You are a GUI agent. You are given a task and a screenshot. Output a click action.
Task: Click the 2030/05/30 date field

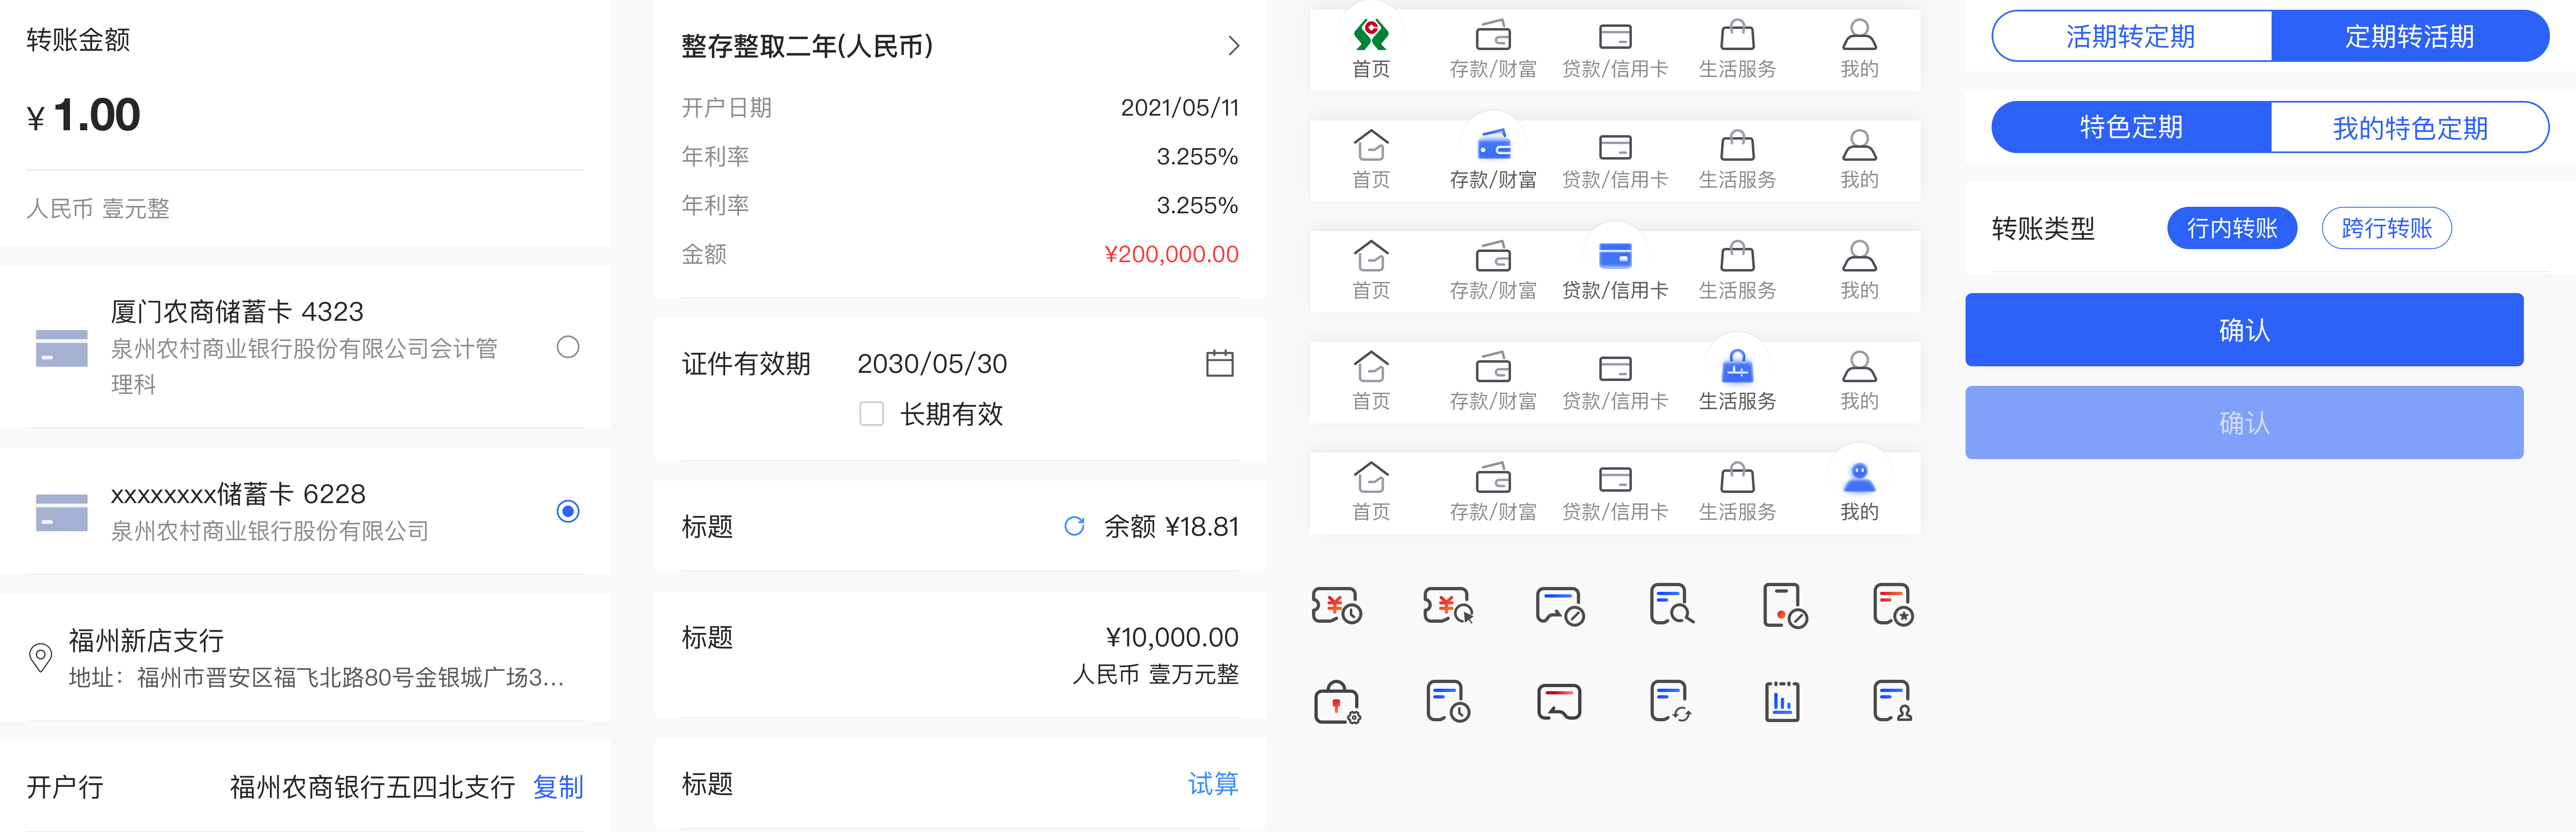(932, 363)
